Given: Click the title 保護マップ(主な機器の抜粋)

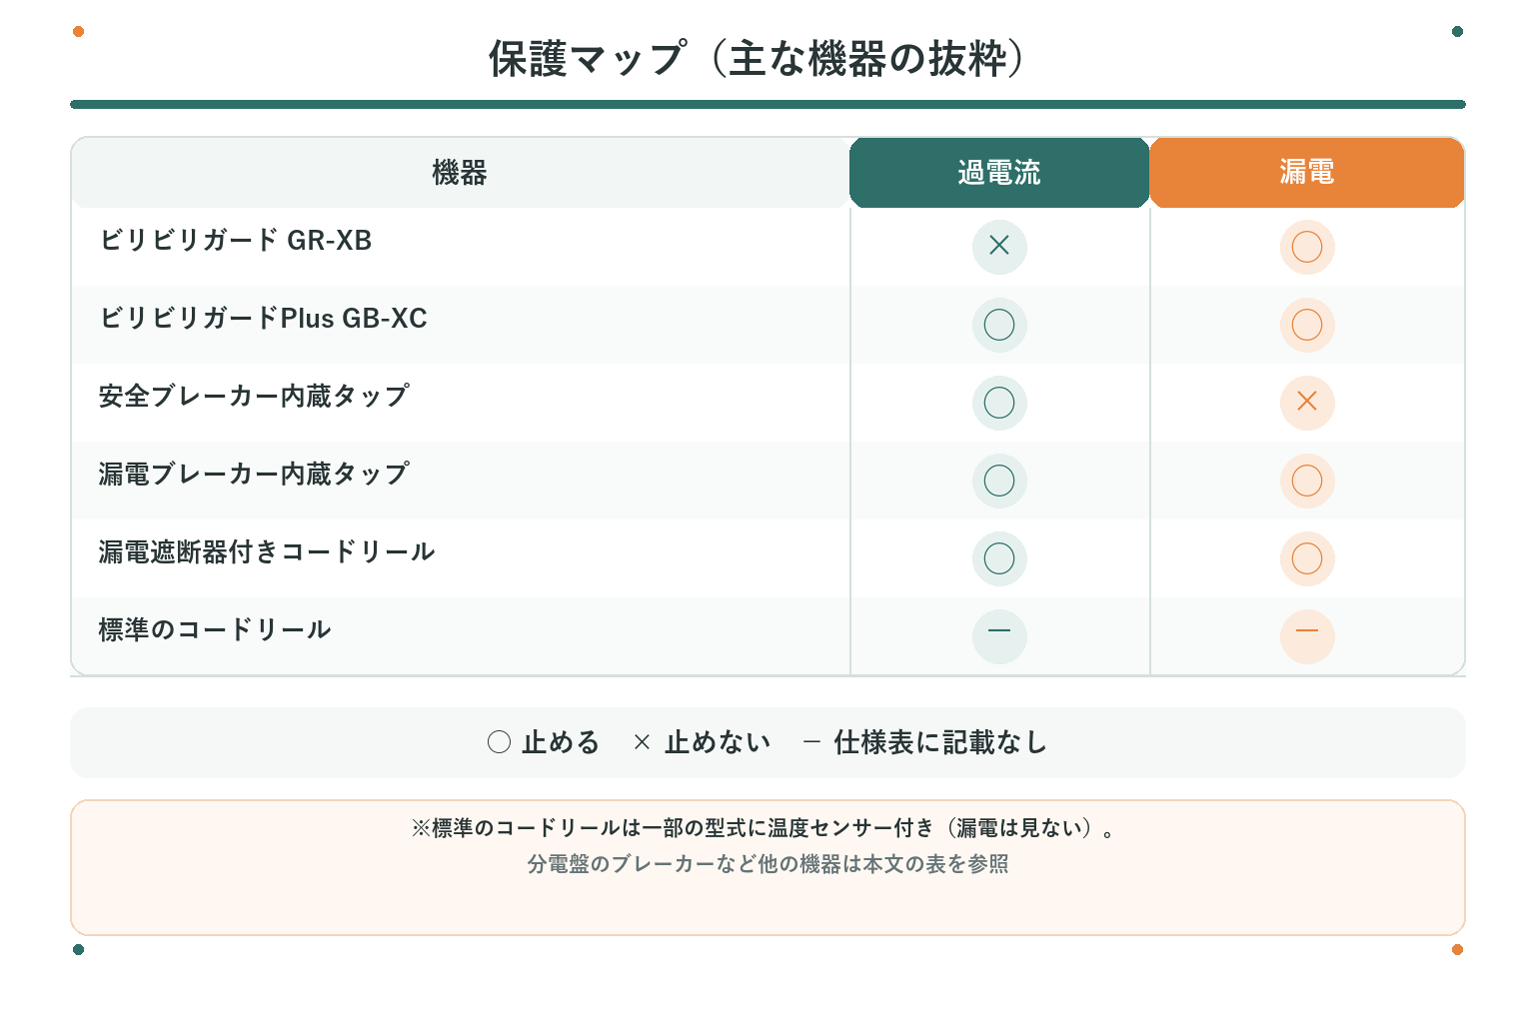Looking at the screenshot, I should [757, 59].
